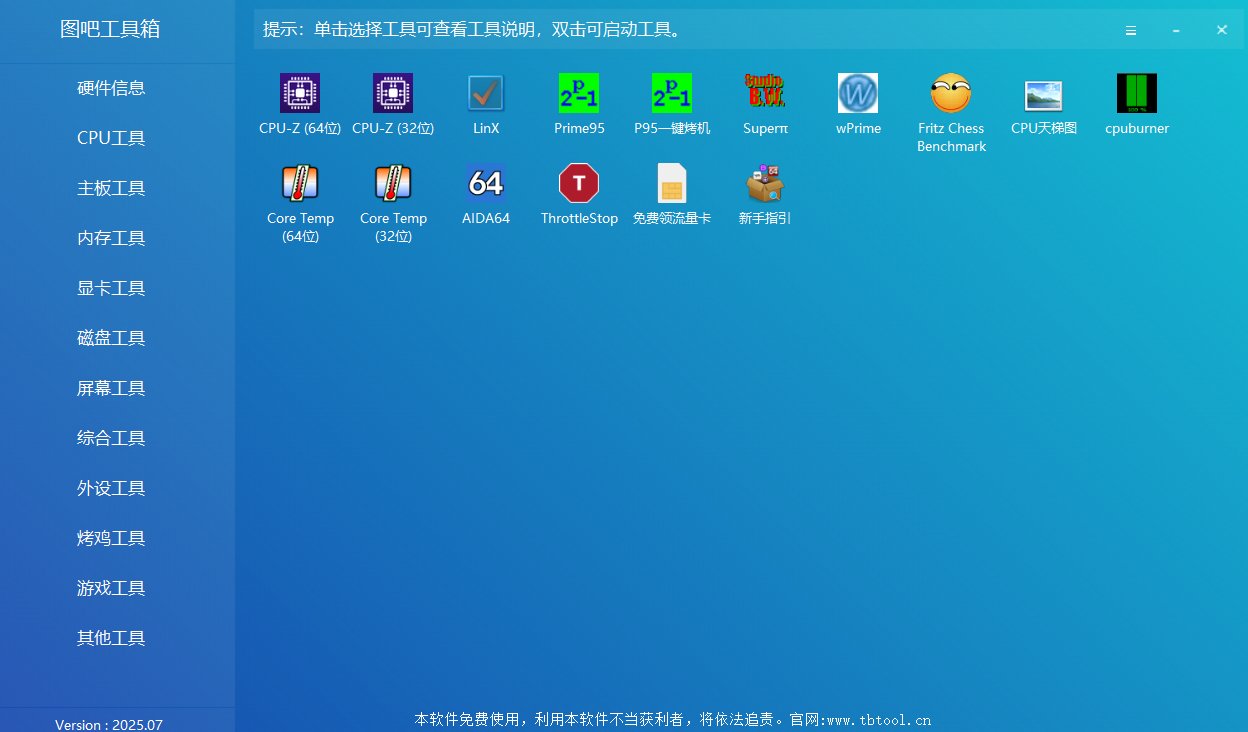Open the 其他工具 category

click(x=111, y=638)
